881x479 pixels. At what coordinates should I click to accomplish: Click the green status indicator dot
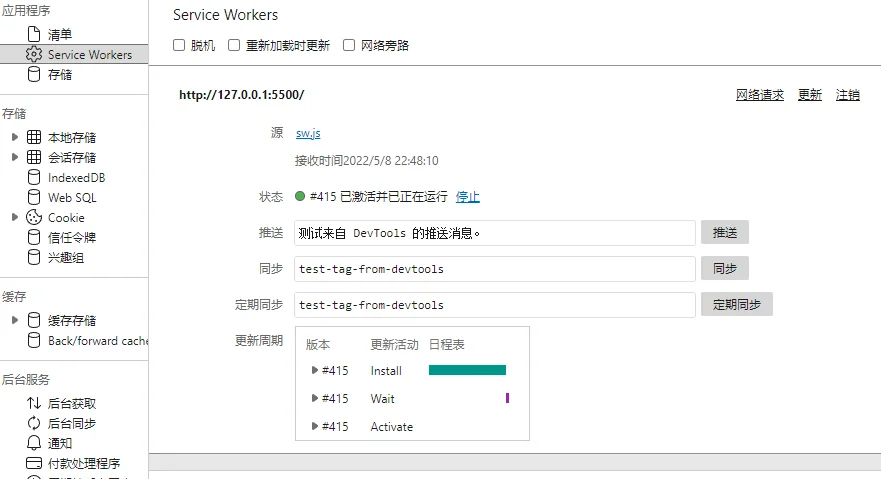click(300, 196)
